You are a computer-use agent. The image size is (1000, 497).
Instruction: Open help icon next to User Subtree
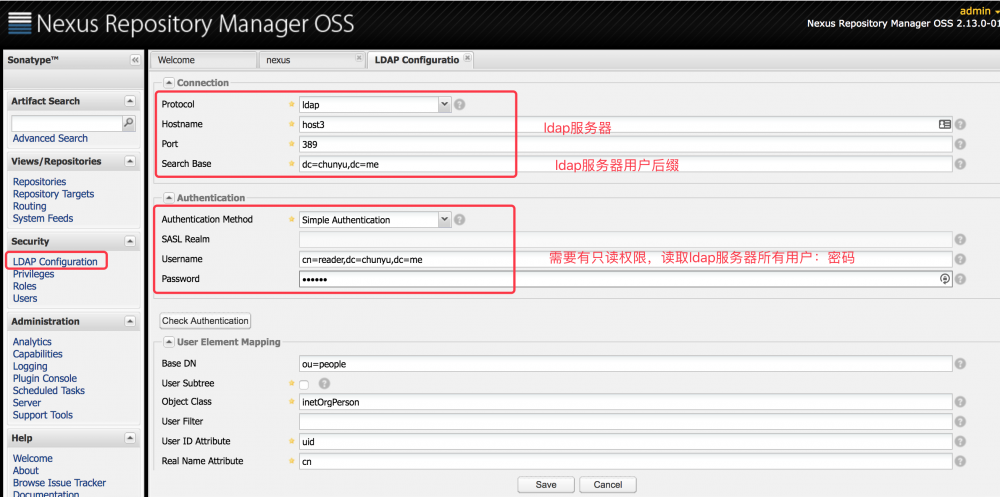[x=324, y=383]
